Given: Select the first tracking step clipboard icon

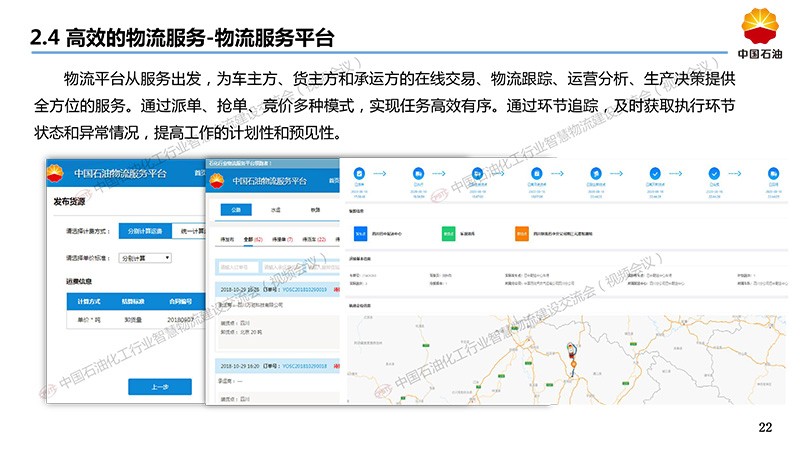Looking at the screenshot, I should [359, 173].
